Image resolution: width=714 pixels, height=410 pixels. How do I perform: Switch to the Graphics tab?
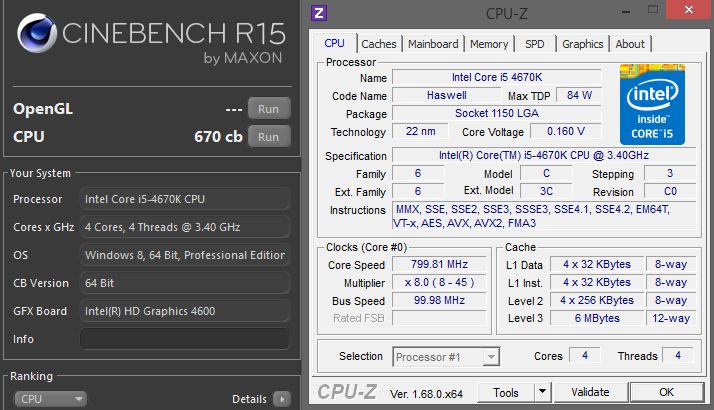pyautogui.click(x=582, y=44)
